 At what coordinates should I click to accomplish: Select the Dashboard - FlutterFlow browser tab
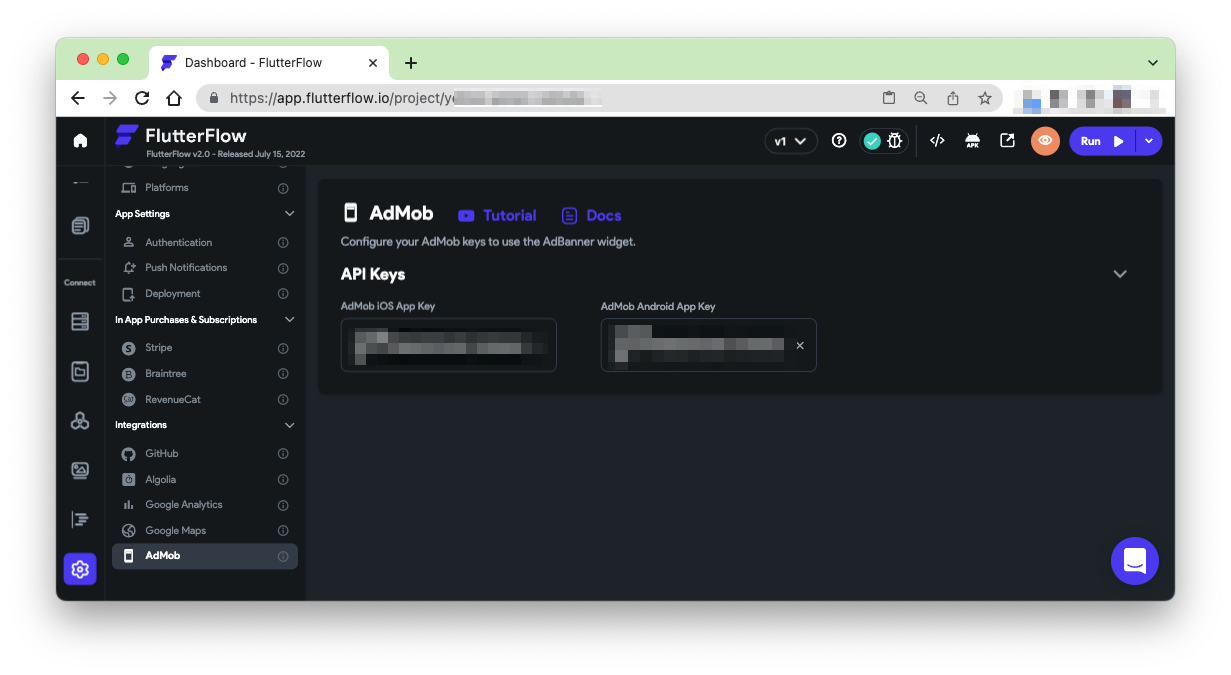(x=269, y=63)
